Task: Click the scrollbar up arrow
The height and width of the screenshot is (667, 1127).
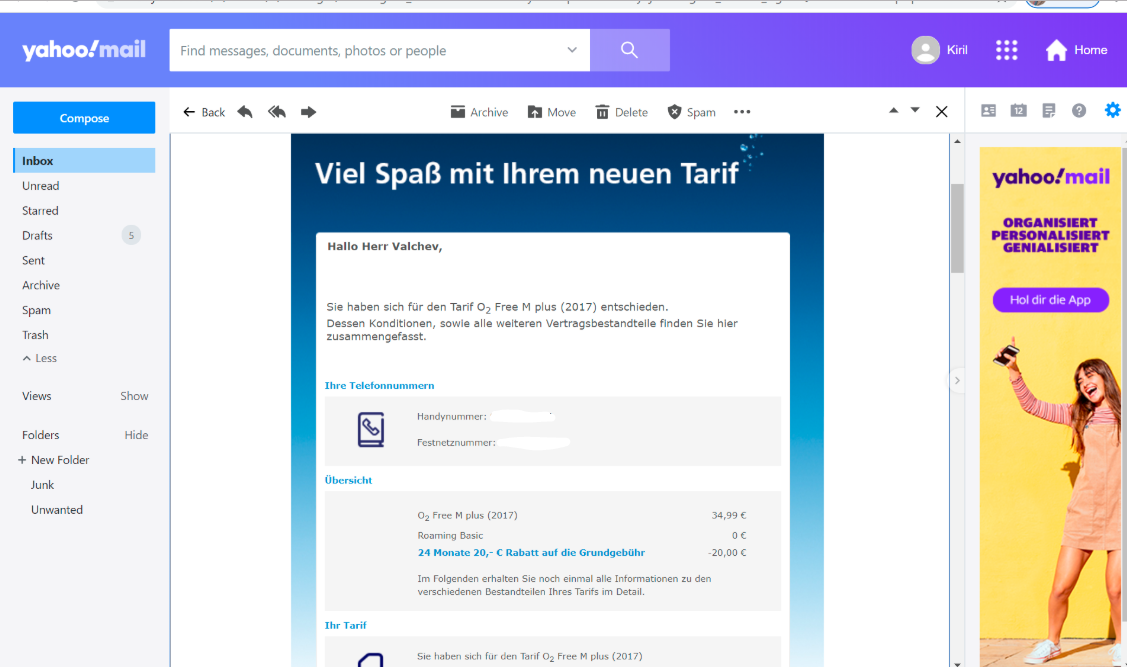Action: 957,142
